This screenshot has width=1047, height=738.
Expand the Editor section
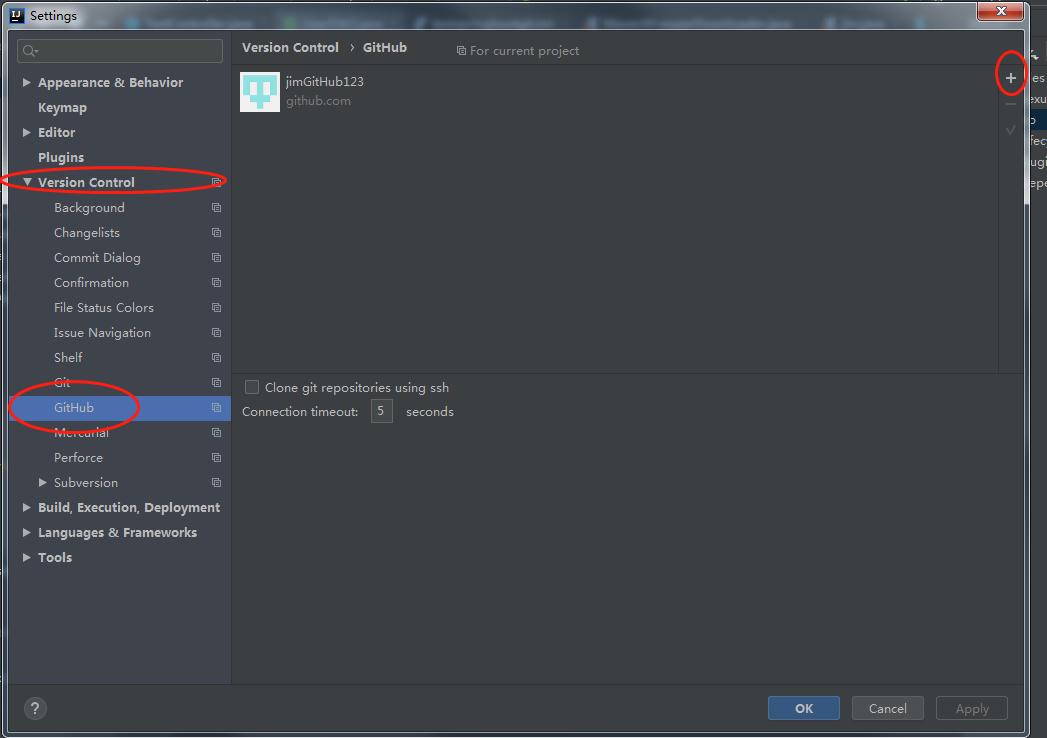[27, 132]
